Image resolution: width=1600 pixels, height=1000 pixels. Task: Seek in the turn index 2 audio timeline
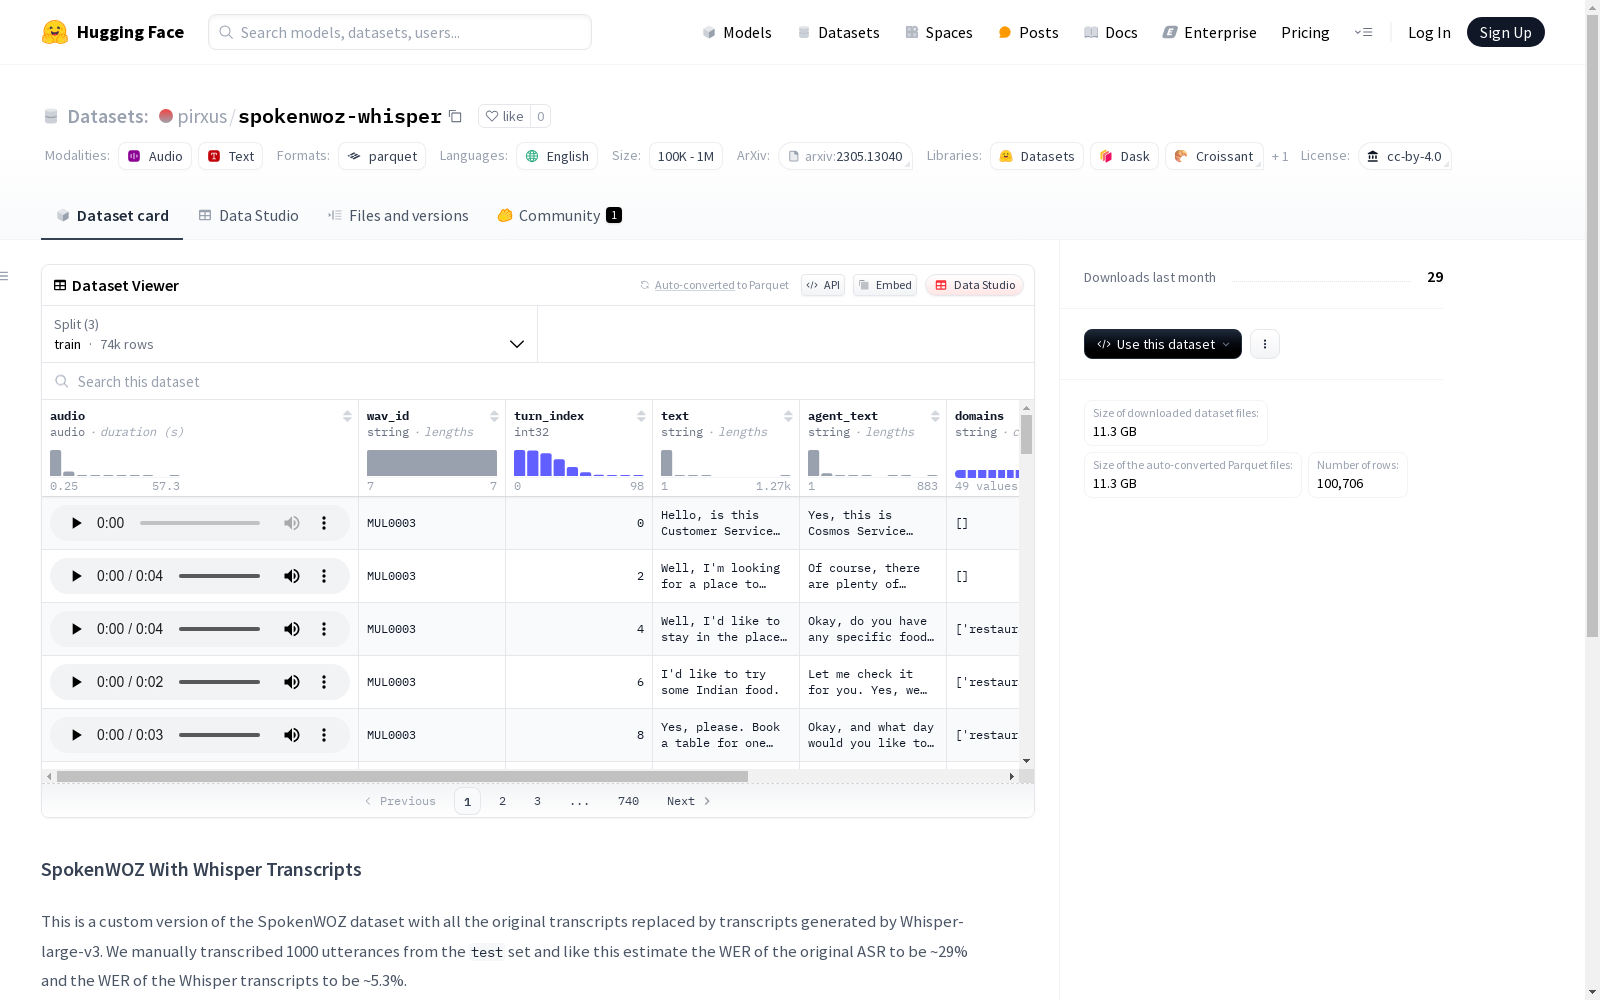219,576
